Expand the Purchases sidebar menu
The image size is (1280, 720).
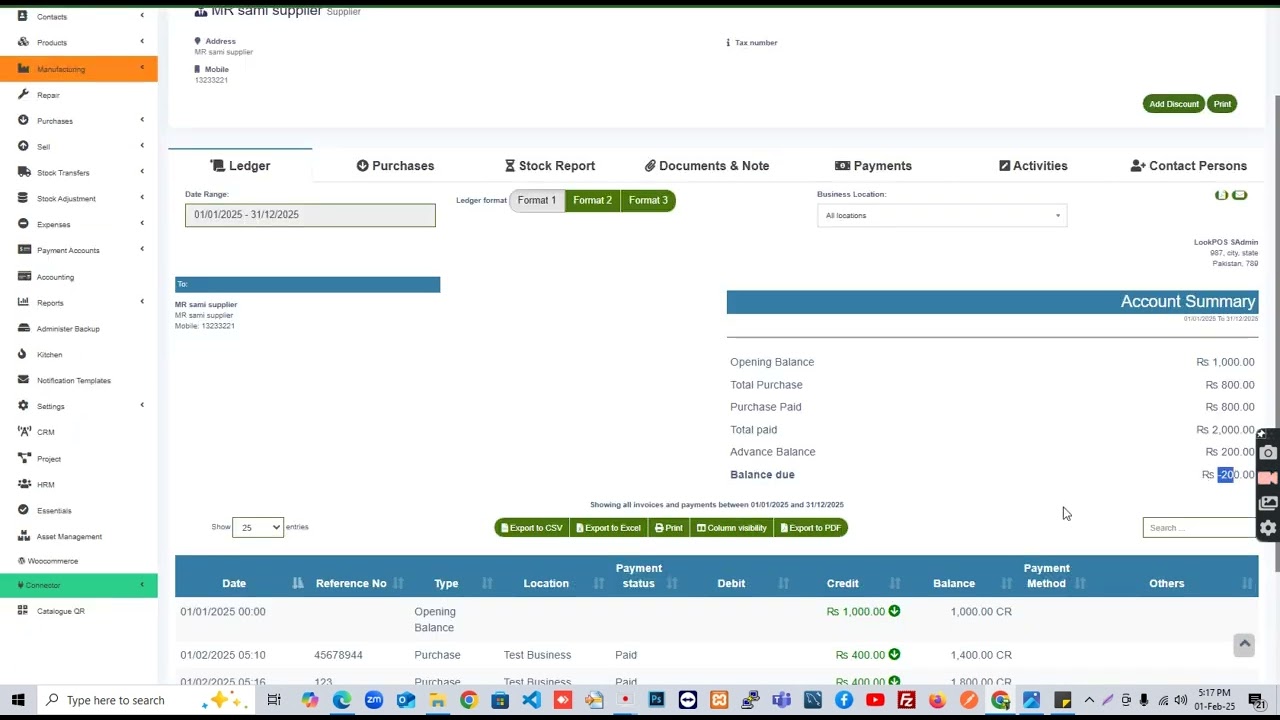78,120
